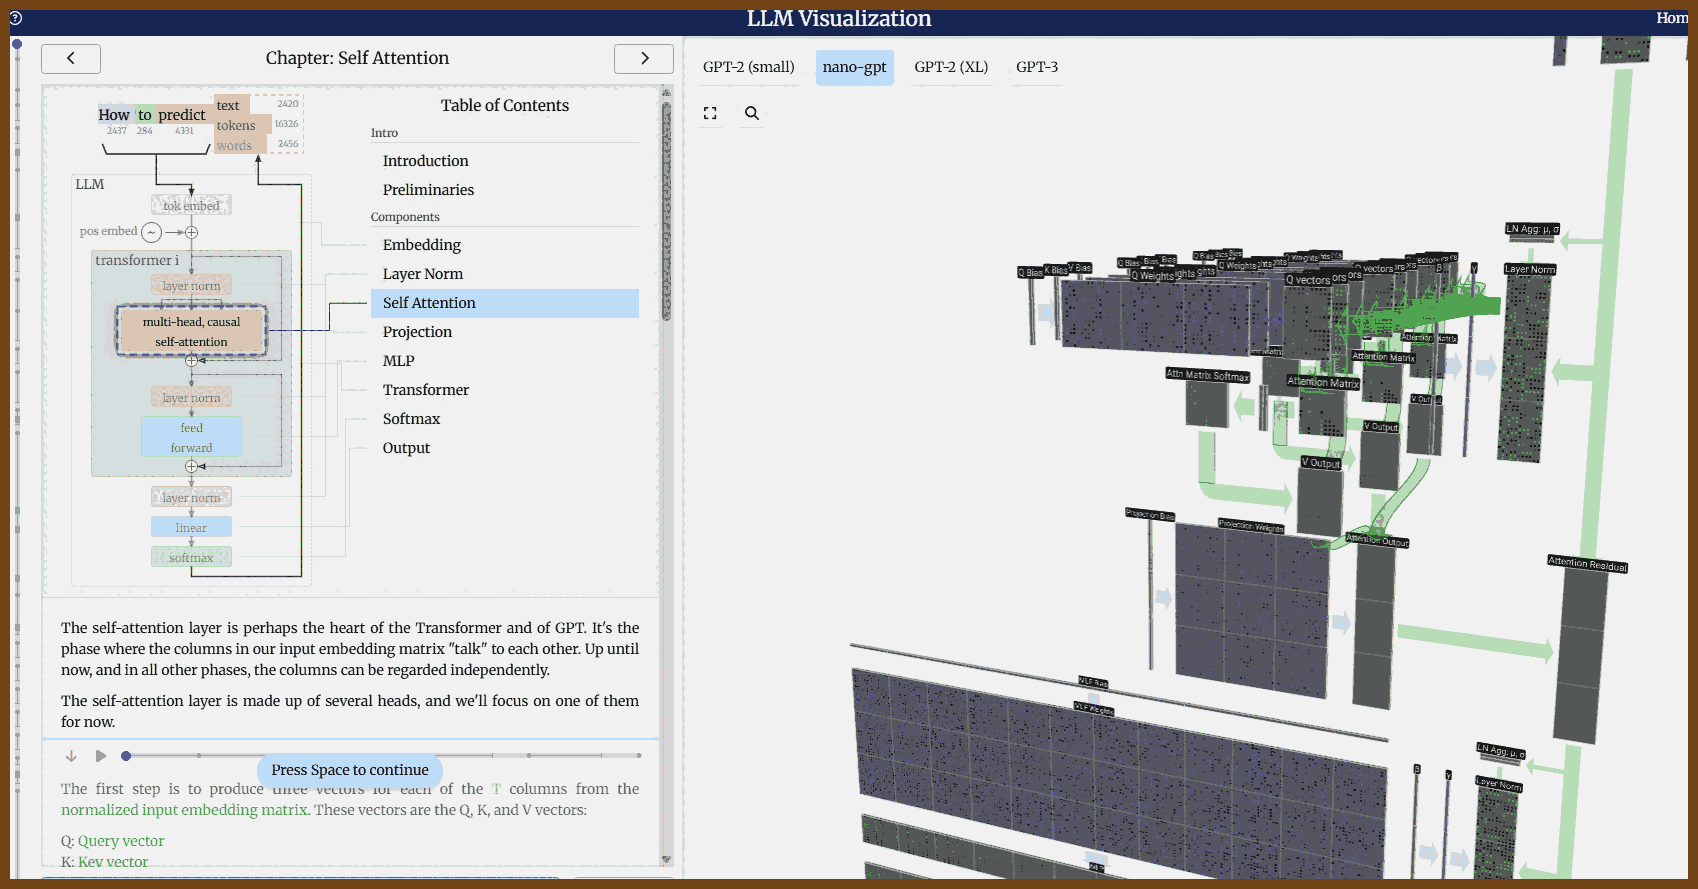Jump to the Projection chapter
This screenshot has height=889, width=1698.
pos(417,332)
